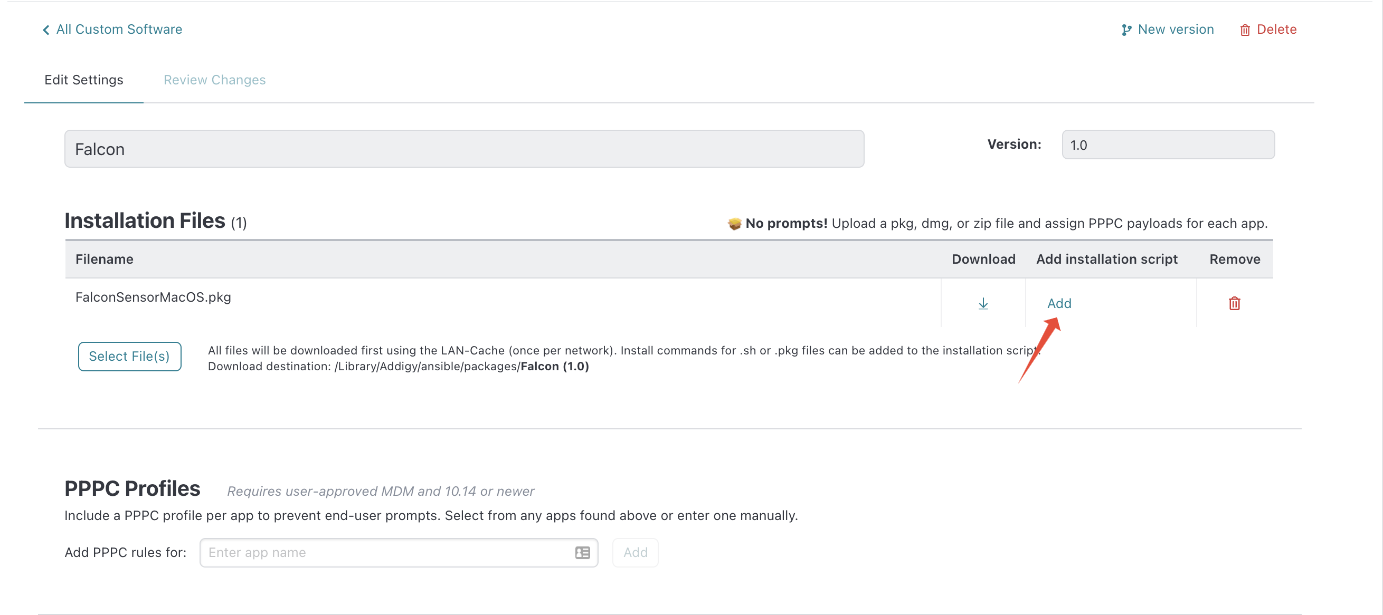Add an installation script for FalconSensorMacOS.pkg
1383x615 pixels.
1059,303
